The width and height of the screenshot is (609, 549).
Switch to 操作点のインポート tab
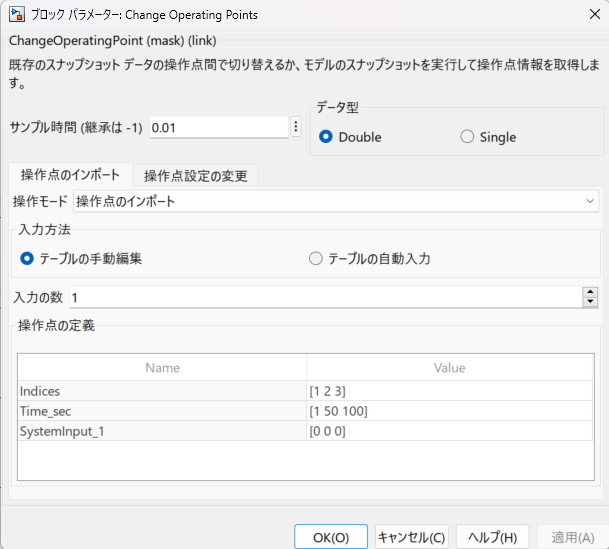70,175
